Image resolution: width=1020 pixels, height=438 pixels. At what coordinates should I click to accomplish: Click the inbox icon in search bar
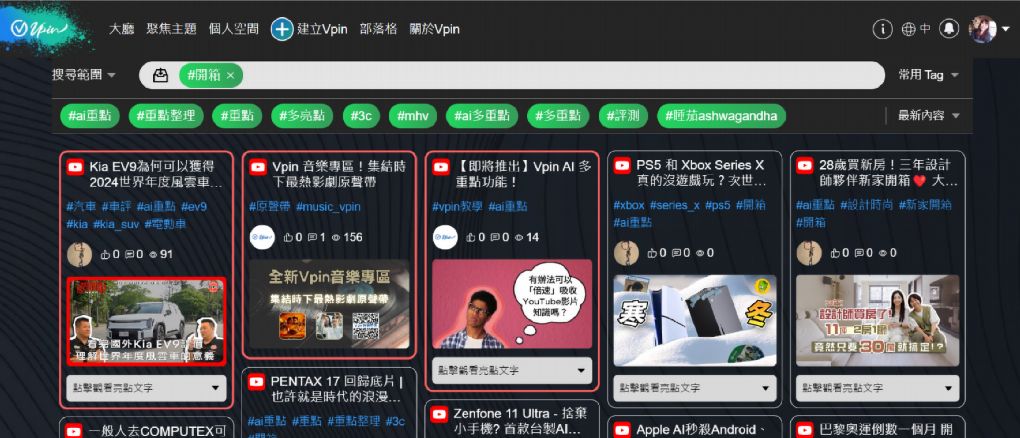point(161,75)
